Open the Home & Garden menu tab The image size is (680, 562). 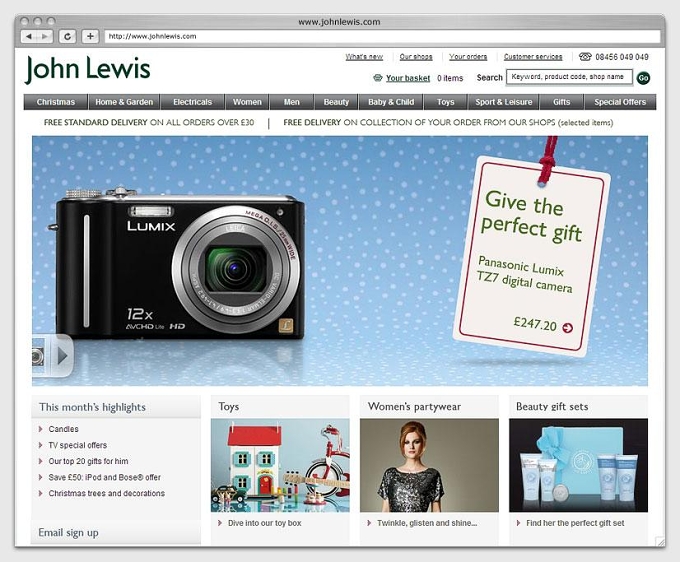pos(124,102)
